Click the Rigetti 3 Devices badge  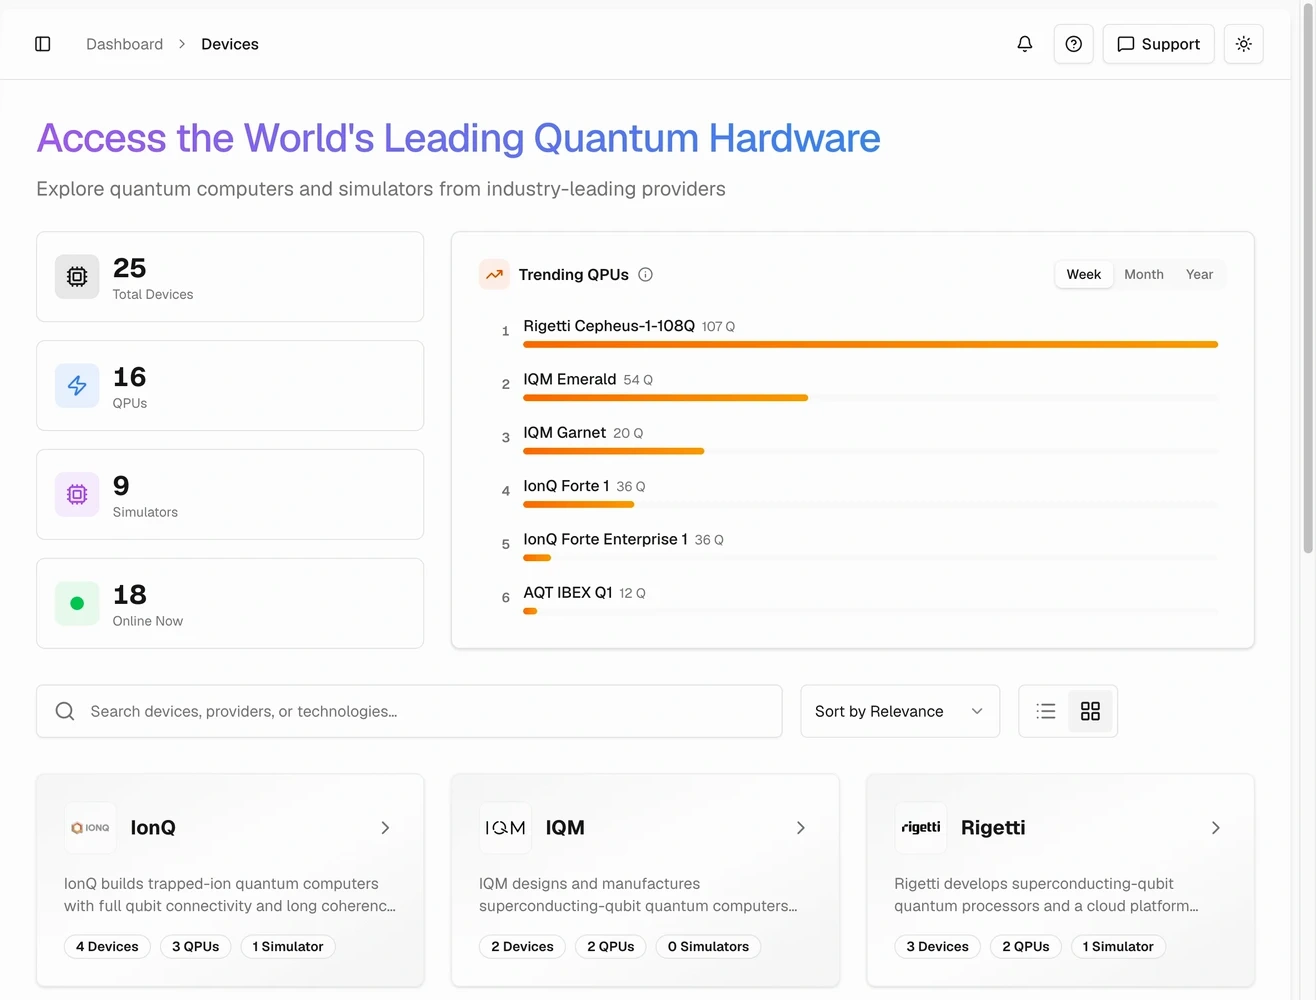[x=937, y=947]
